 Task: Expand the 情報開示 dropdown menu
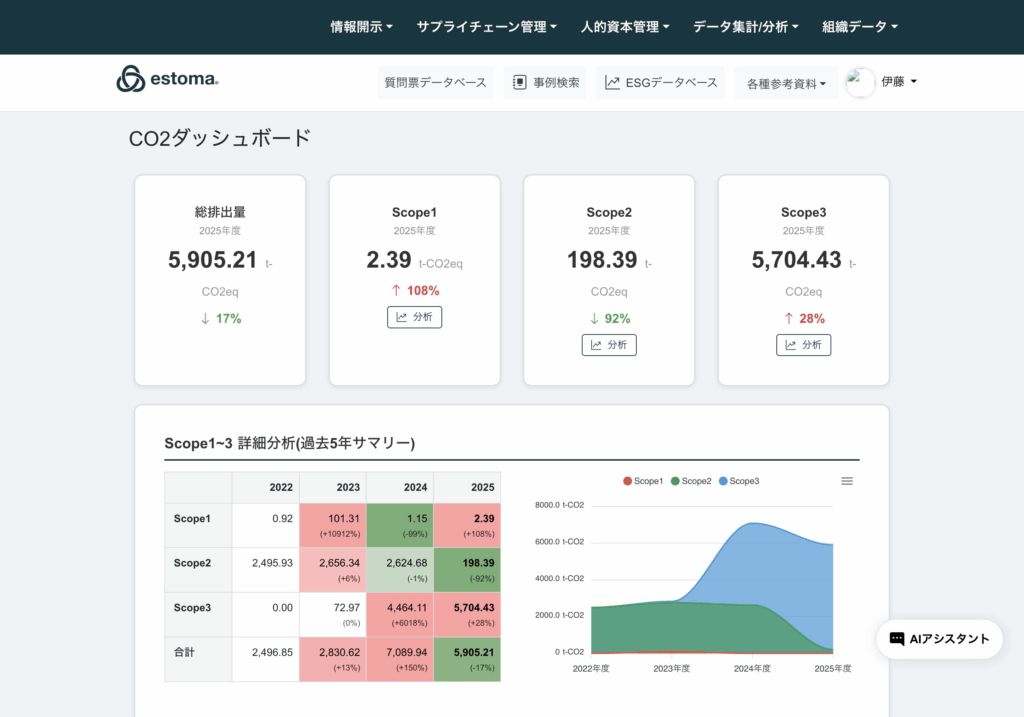[x=361, y=27]
